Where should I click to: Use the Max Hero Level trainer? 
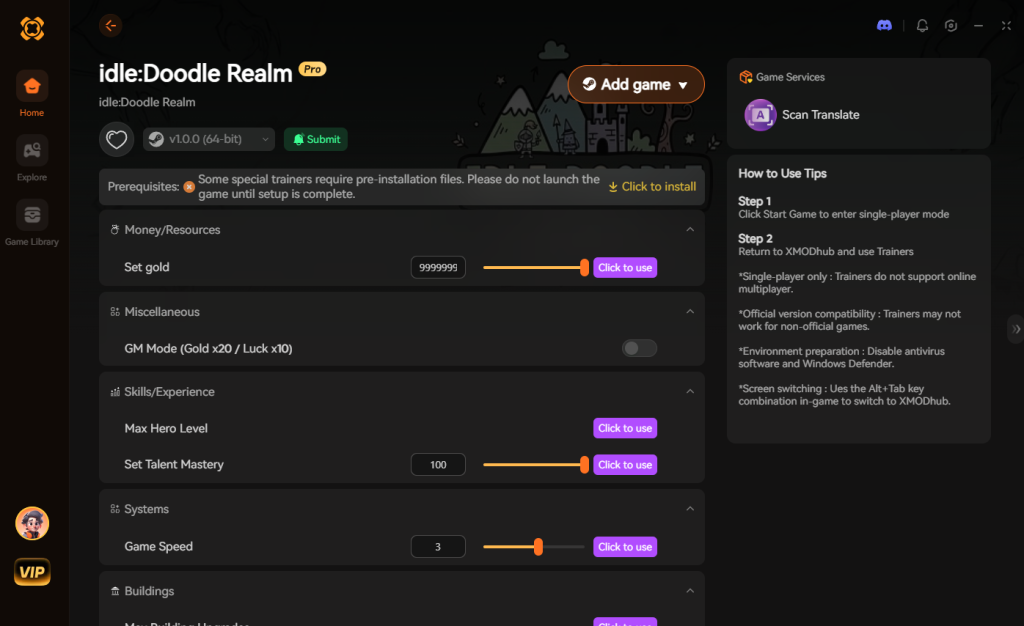[624, 428]
